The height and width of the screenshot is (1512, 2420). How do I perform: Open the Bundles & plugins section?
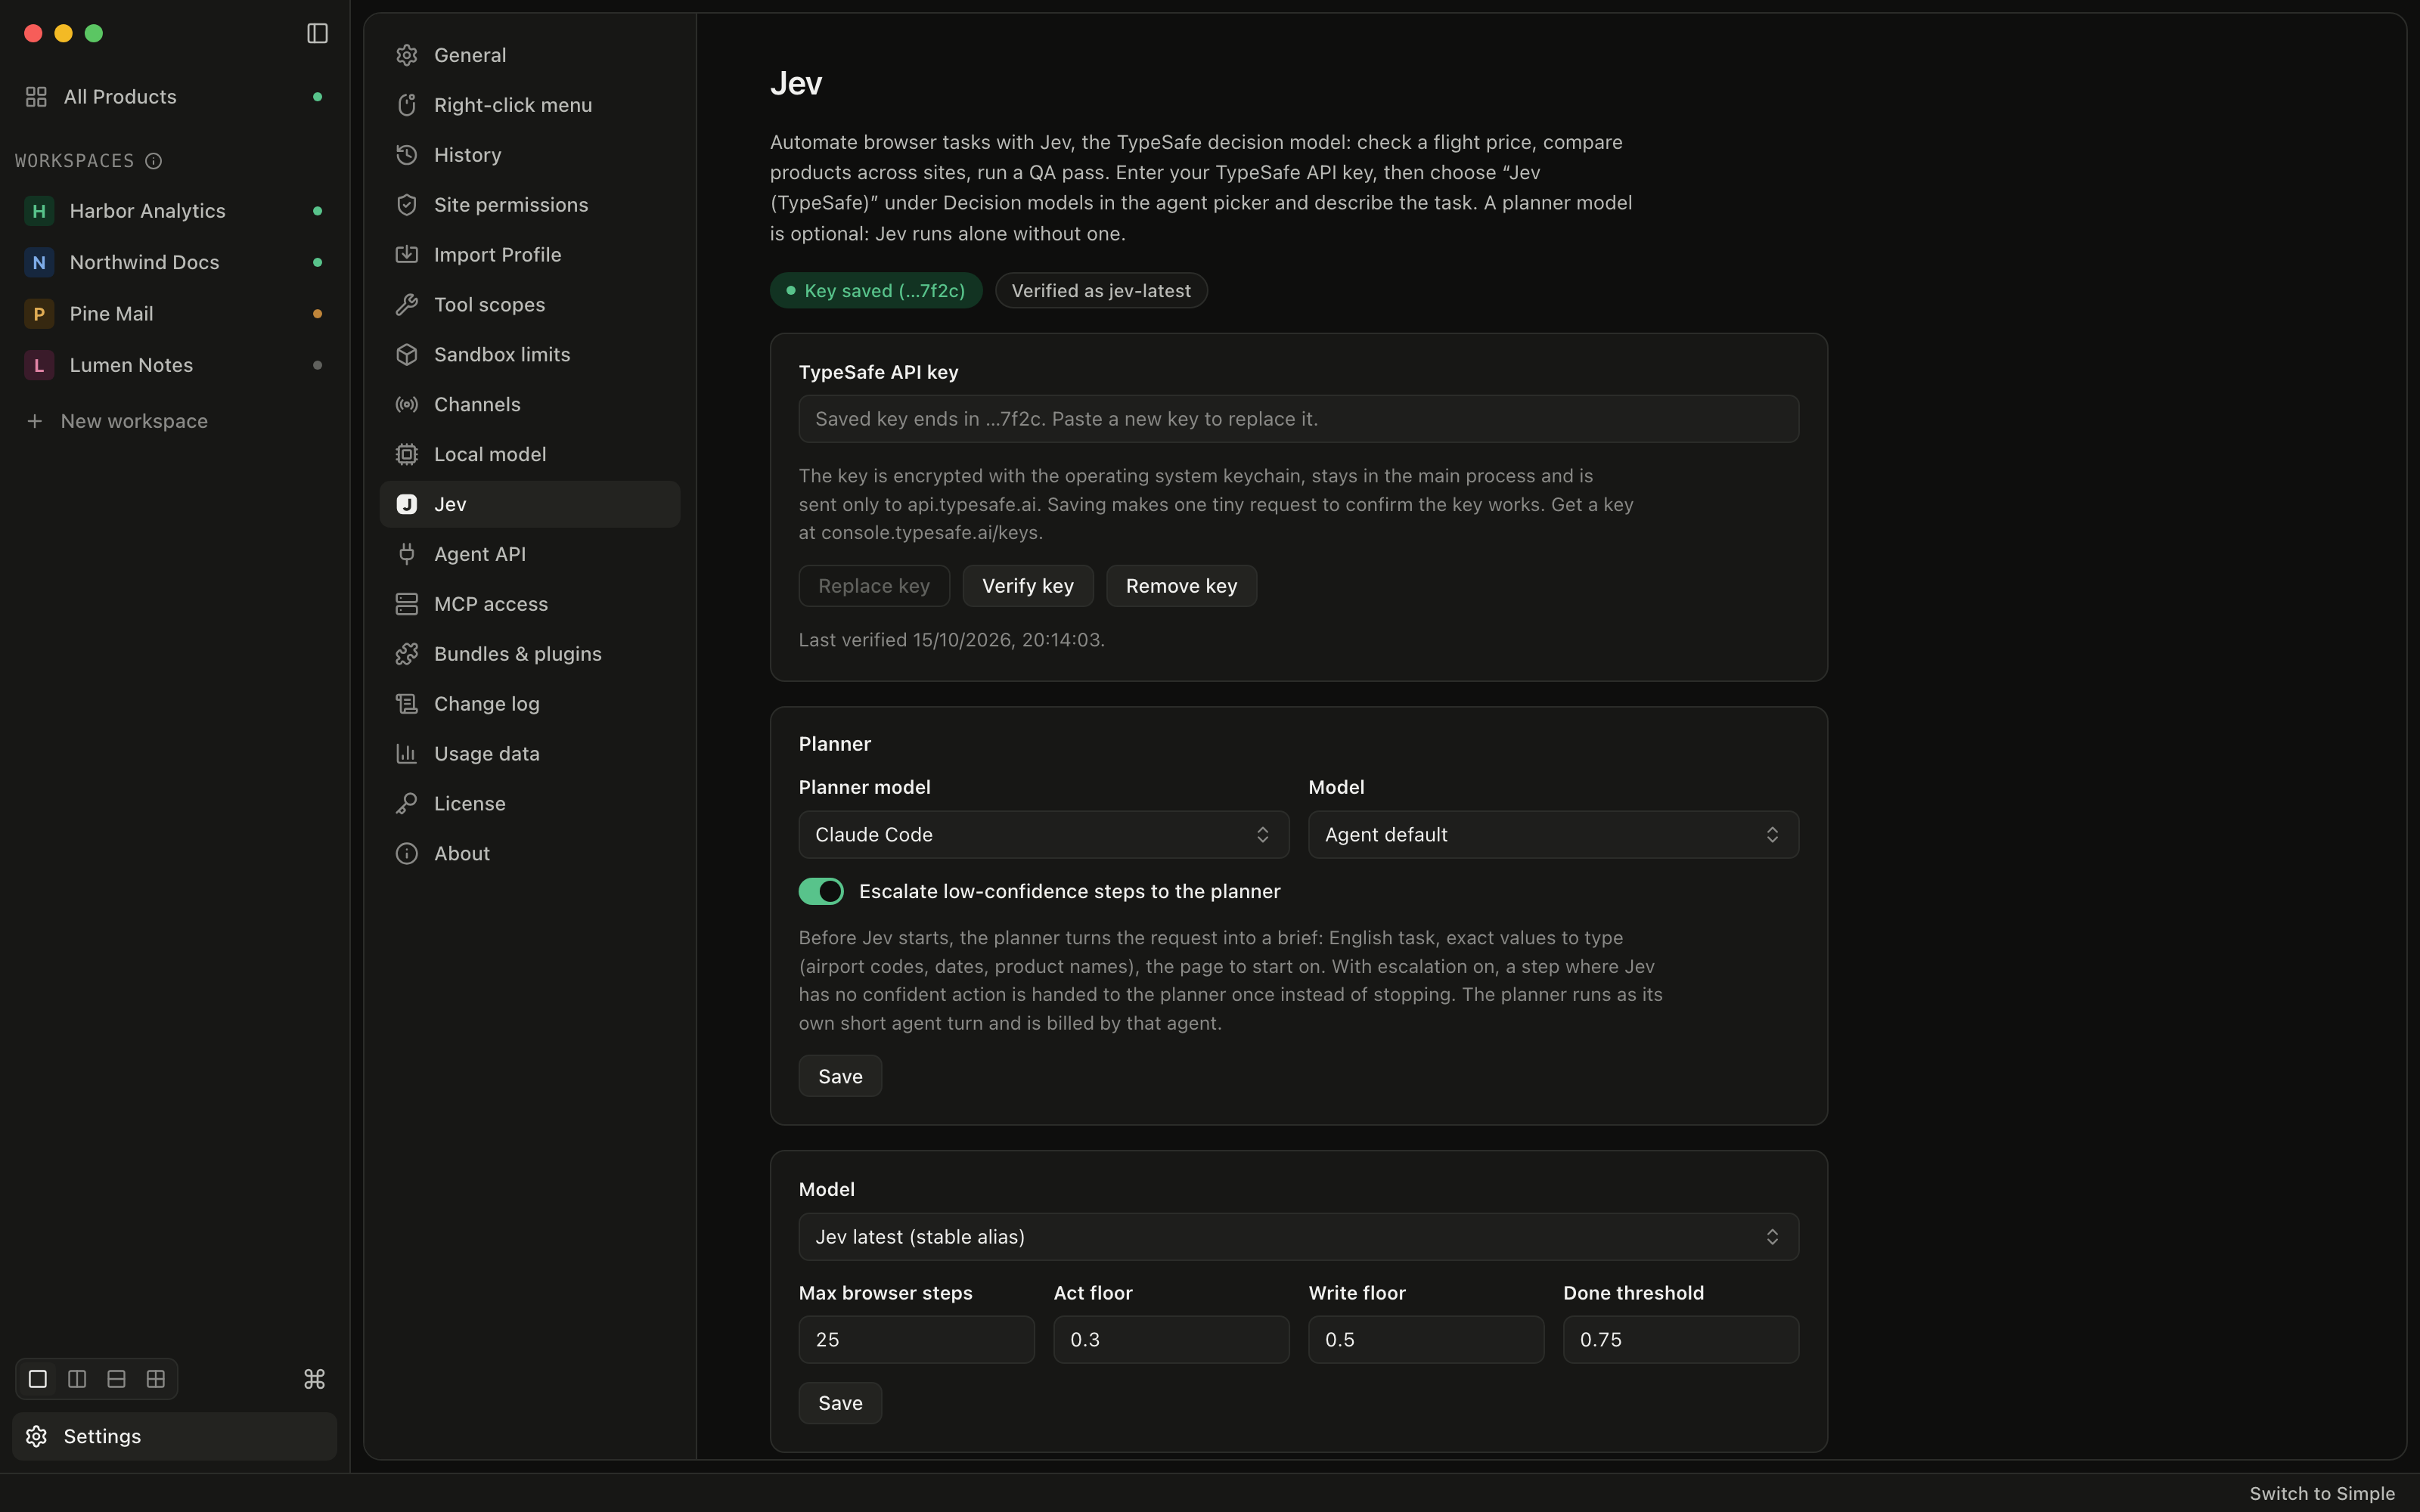pyautogui.click(x=530, y=654)
